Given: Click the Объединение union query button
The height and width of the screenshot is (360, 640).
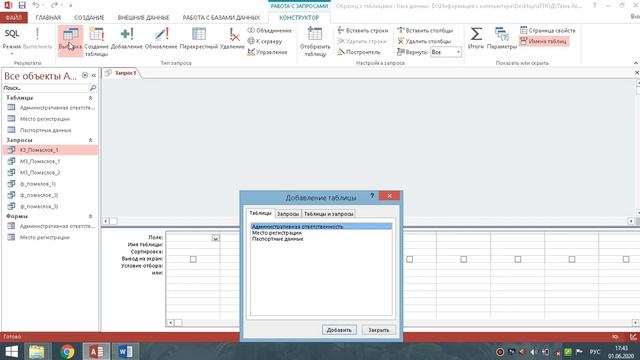Looking at the screenshot, I should point(269,31).
